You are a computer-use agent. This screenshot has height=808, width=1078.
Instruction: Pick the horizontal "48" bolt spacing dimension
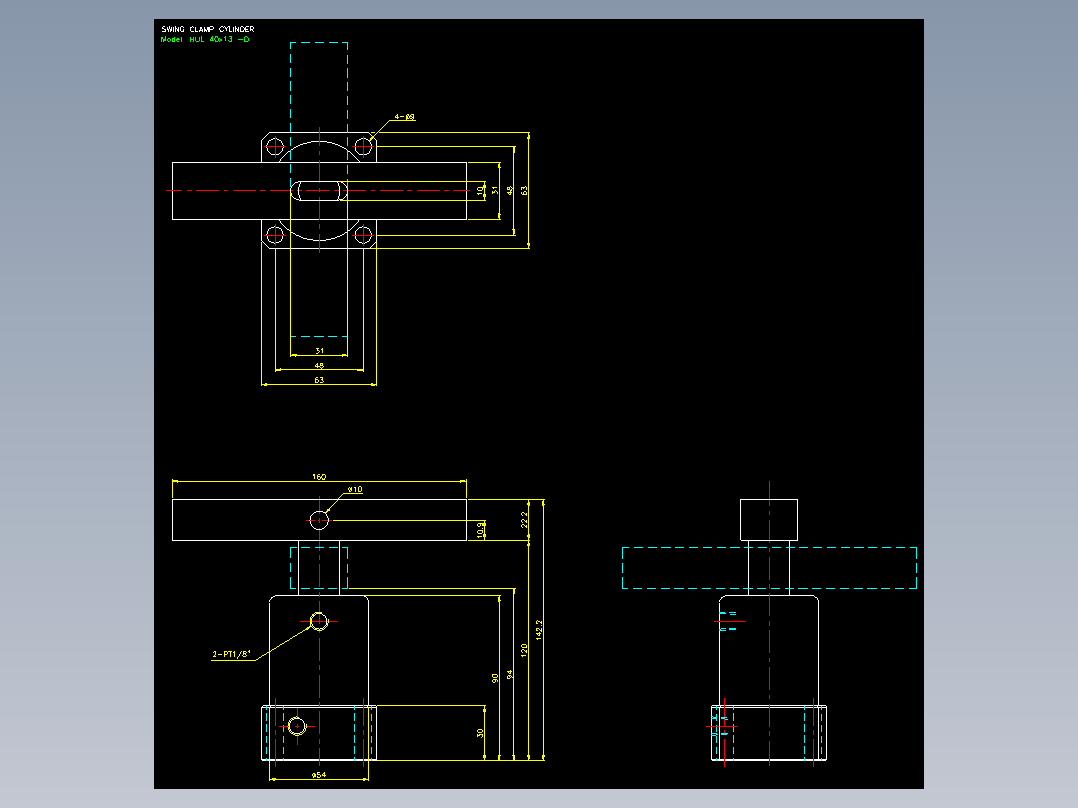pos(319,365)
